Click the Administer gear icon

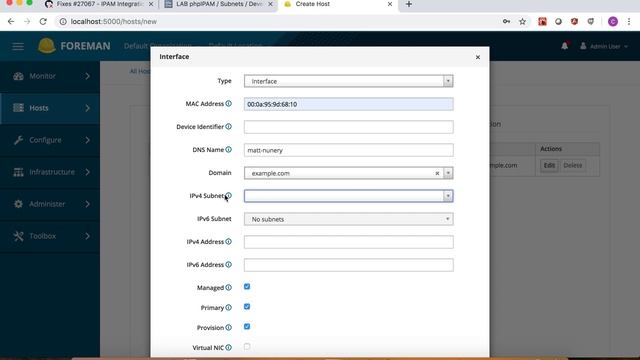(18, 204)
